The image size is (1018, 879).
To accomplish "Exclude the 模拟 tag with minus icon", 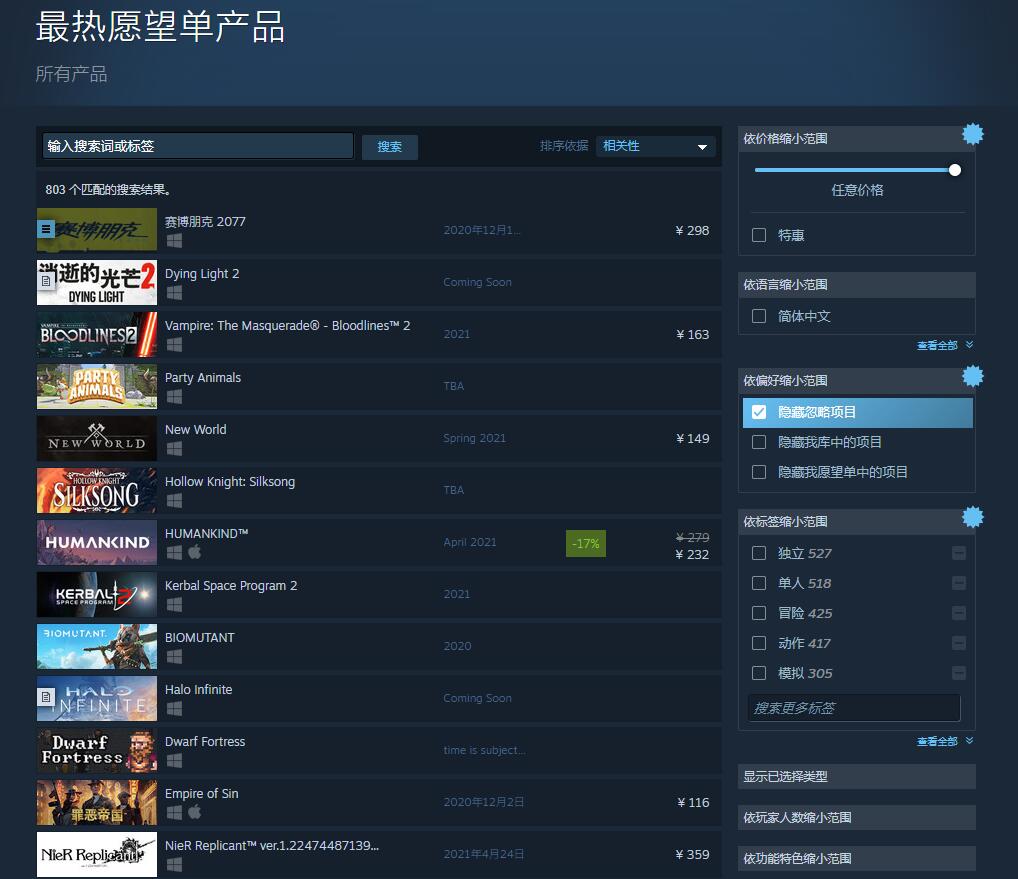I will 958,673.
